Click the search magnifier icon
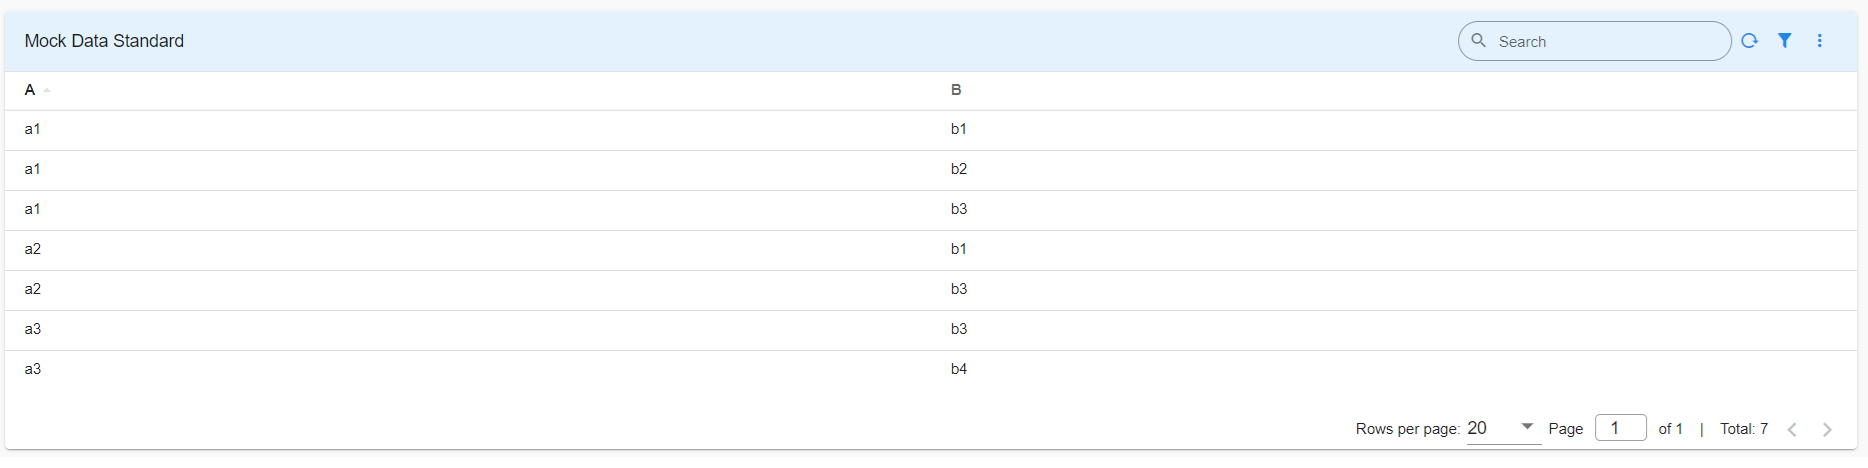The image size is (1868, 468). (x=1478, y=41)
